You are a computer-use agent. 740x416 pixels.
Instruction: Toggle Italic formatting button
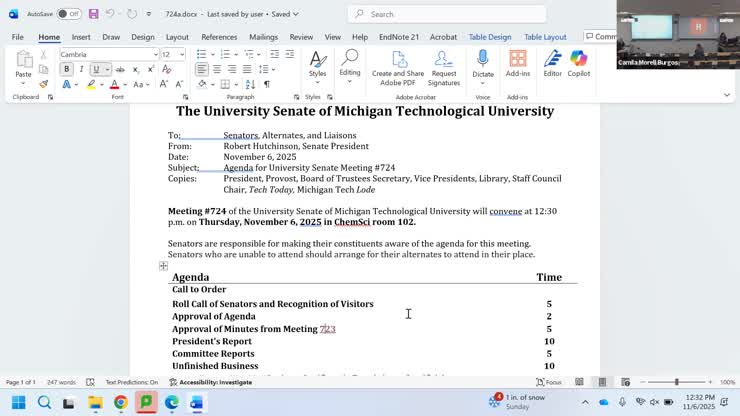[81, 69]
